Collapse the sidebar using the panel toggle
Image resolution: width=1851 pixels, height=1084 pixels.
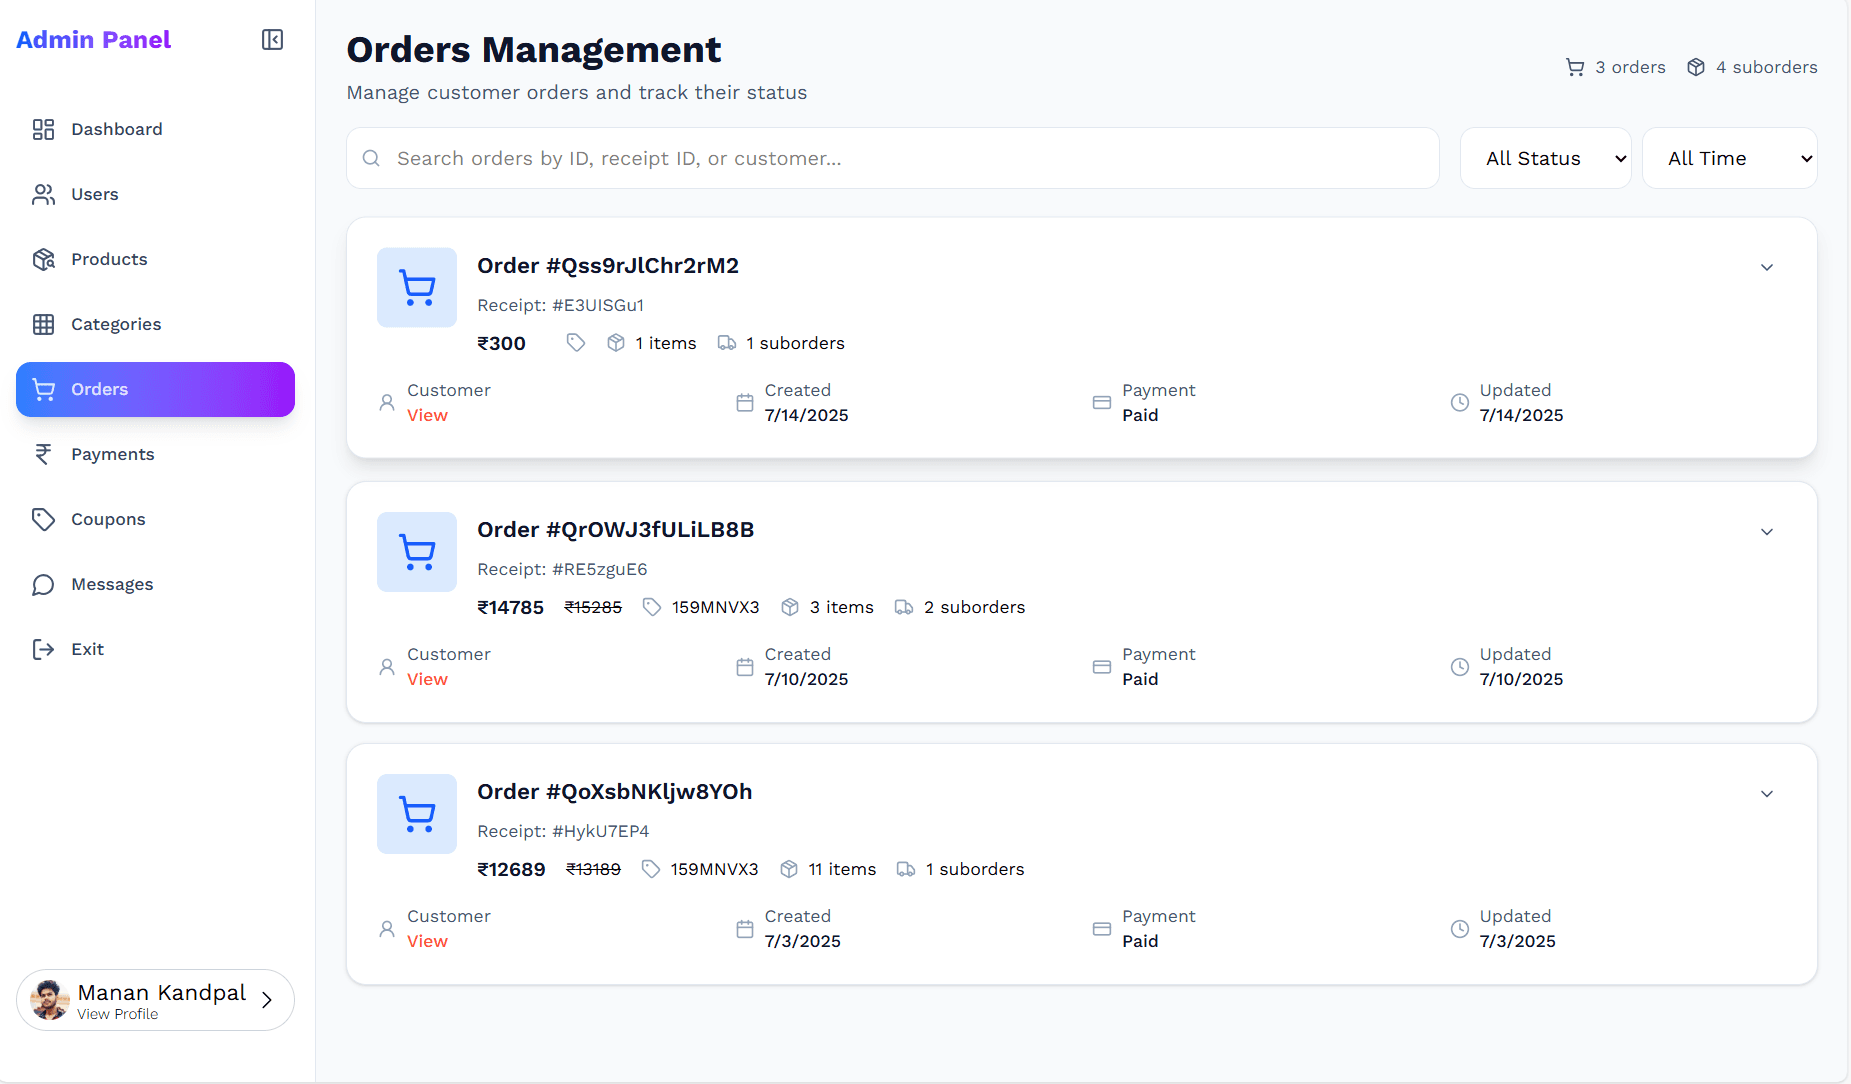point(271,40)
